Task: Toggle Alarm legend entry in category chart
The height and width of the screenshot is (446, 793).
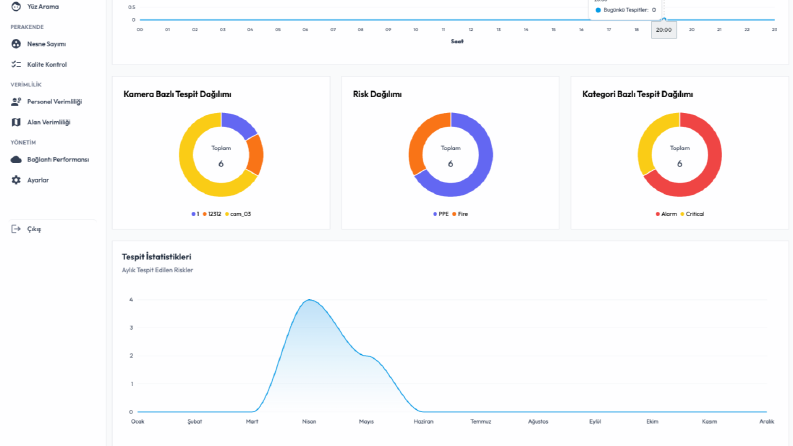Action: pos(666,214)
